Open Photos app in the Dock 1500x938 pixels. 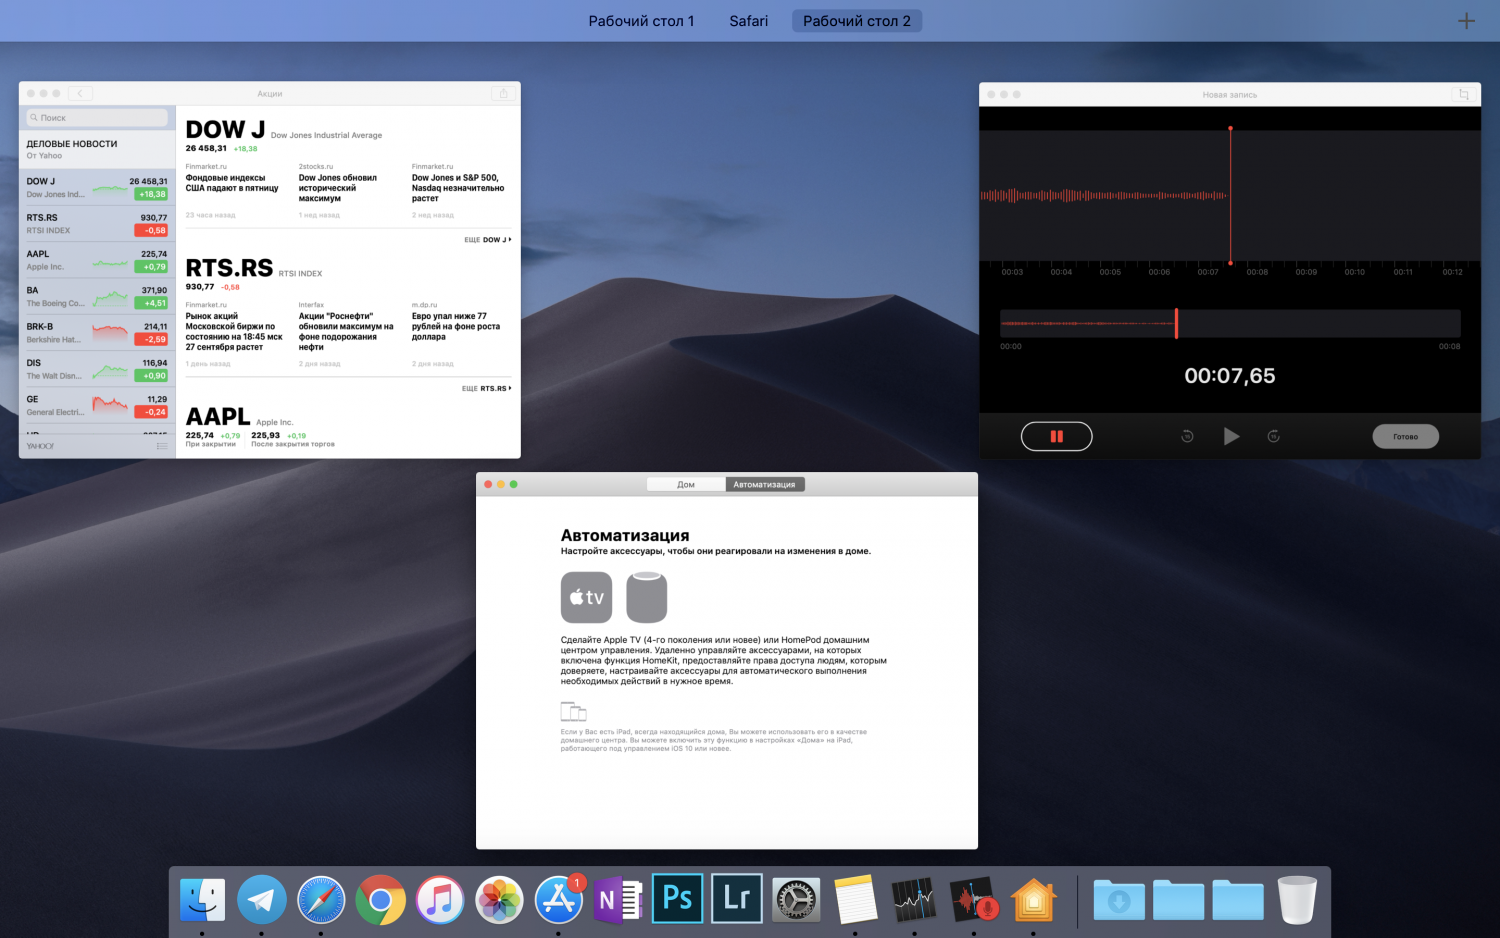click(499, 900)
